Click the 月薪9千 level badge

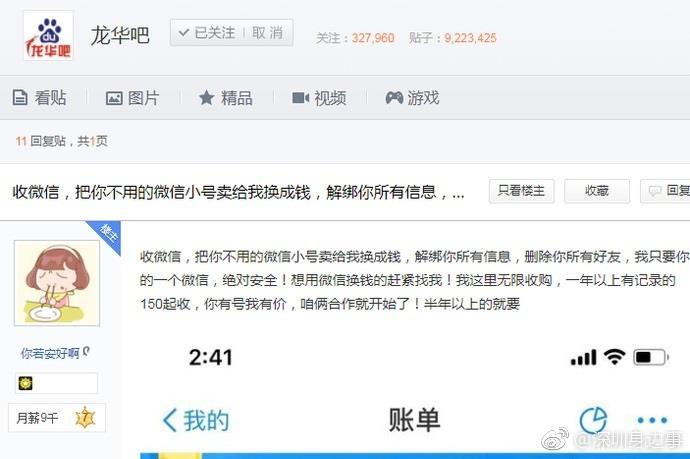coord(57,418)
